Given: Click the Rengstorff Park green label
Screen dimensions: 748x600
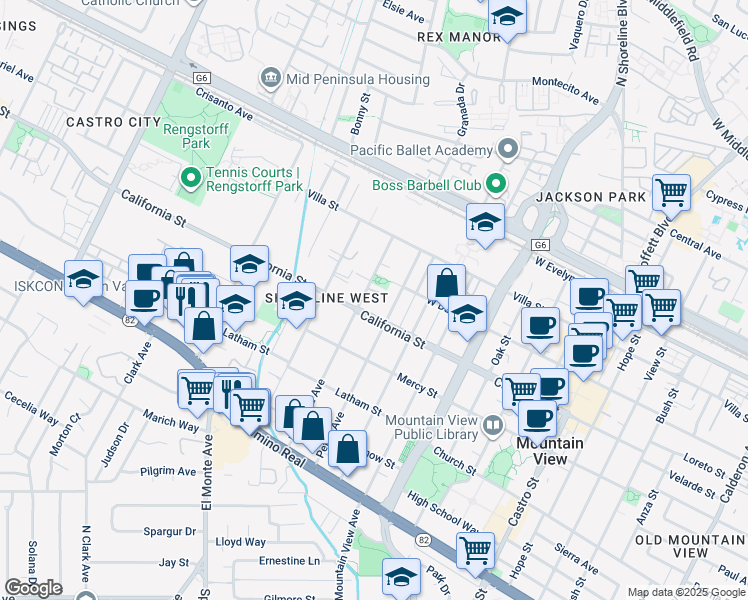Looking at the screenshot, I should click(196, 136).
